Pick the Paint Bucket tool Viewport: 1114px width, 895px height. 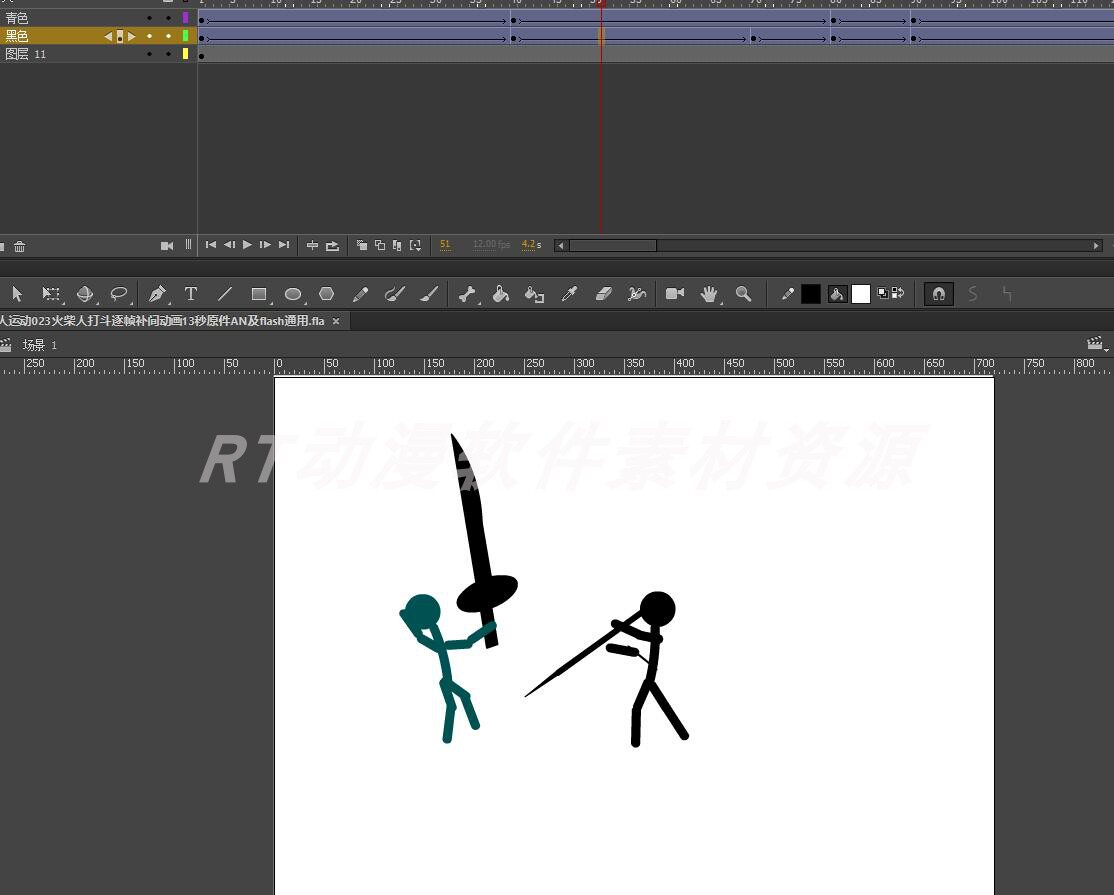coord(501,294)
